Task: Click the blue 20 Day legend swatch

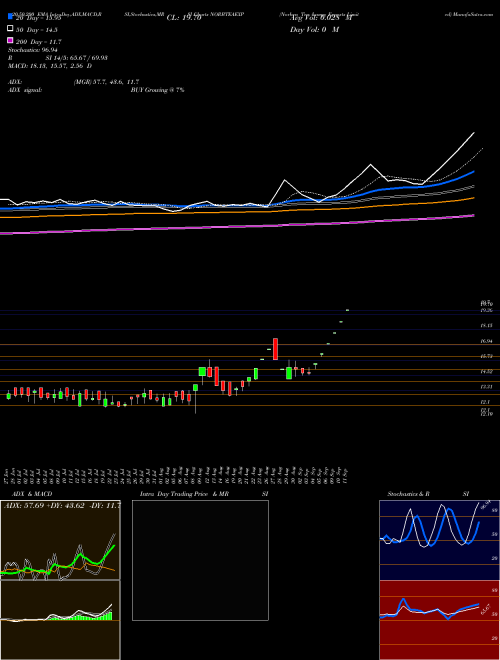Action: click(11, 17)
